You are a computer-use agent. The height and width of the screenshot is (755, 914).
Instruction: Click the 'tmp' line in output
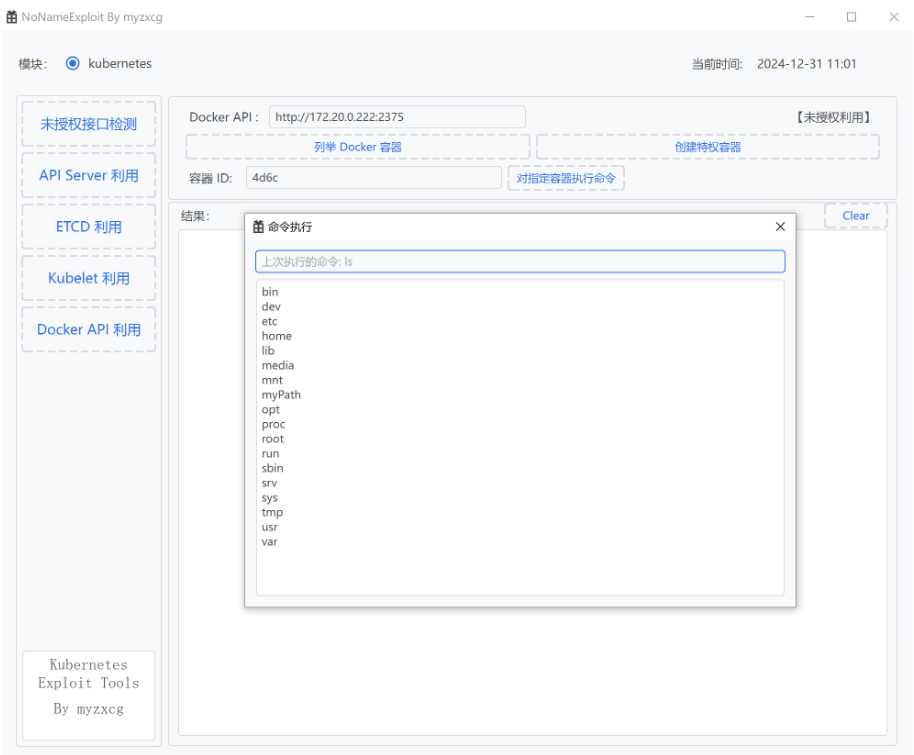click(272, 512)
